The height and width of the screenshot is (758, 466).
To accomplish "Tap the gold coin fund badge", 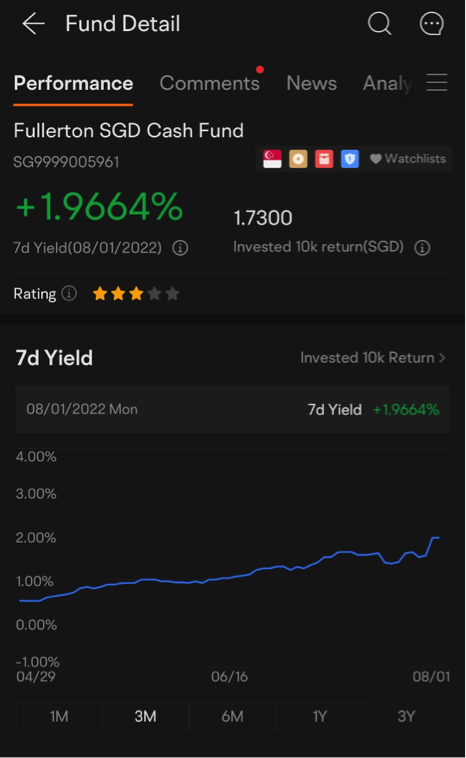I will [298, 159].
